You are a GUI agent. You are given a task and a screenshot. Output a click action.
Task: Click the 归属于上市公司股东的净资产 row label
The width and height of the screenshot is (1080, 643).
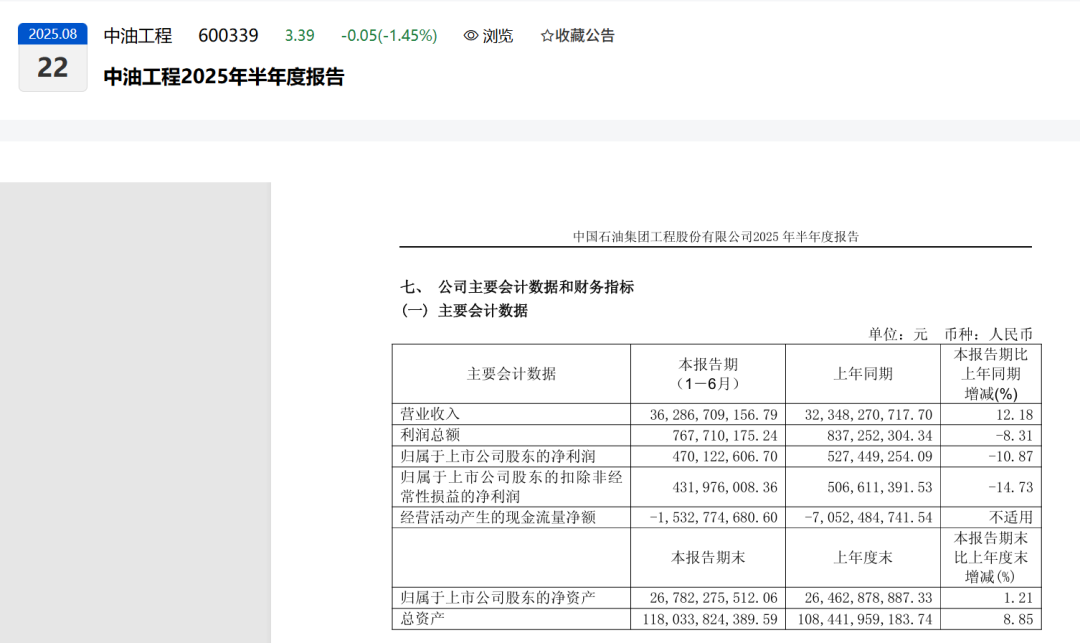point(498,598)
